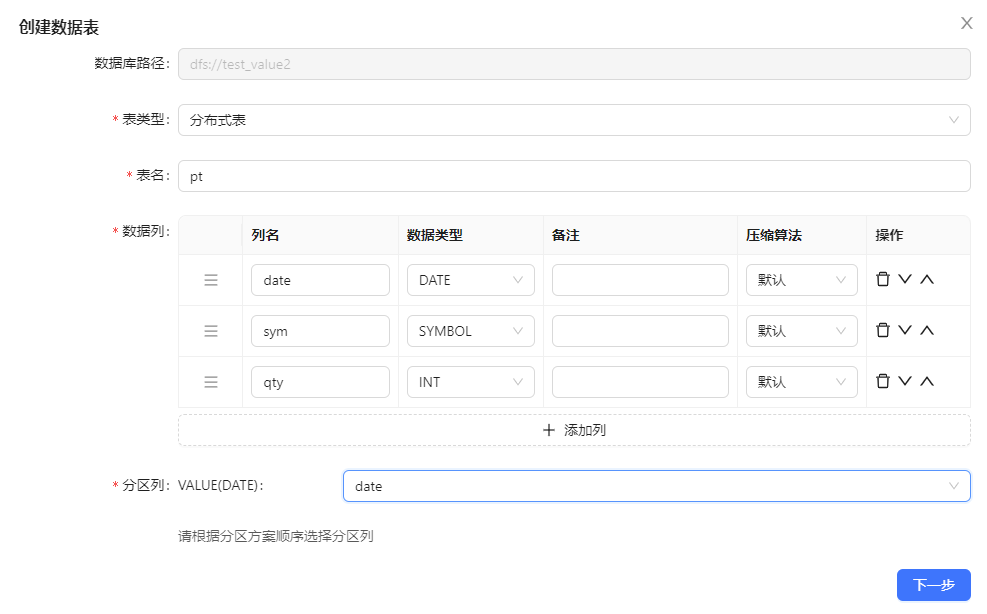Edit the qty column name field
987x614 pixels.
click(320, 382)
